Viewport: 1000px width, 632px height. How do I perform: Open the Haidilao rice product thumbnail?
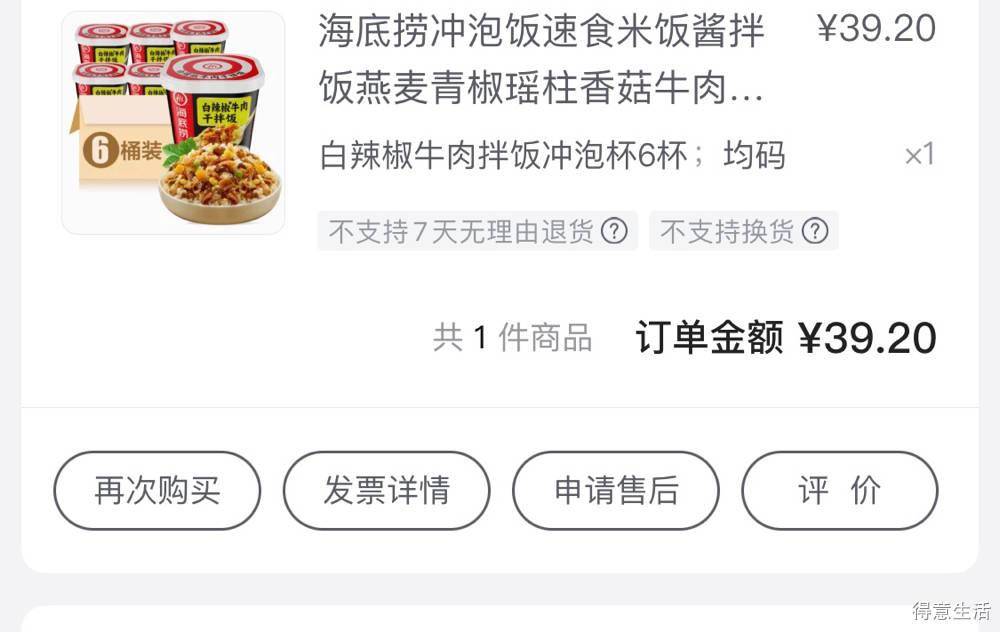(173, 123)
